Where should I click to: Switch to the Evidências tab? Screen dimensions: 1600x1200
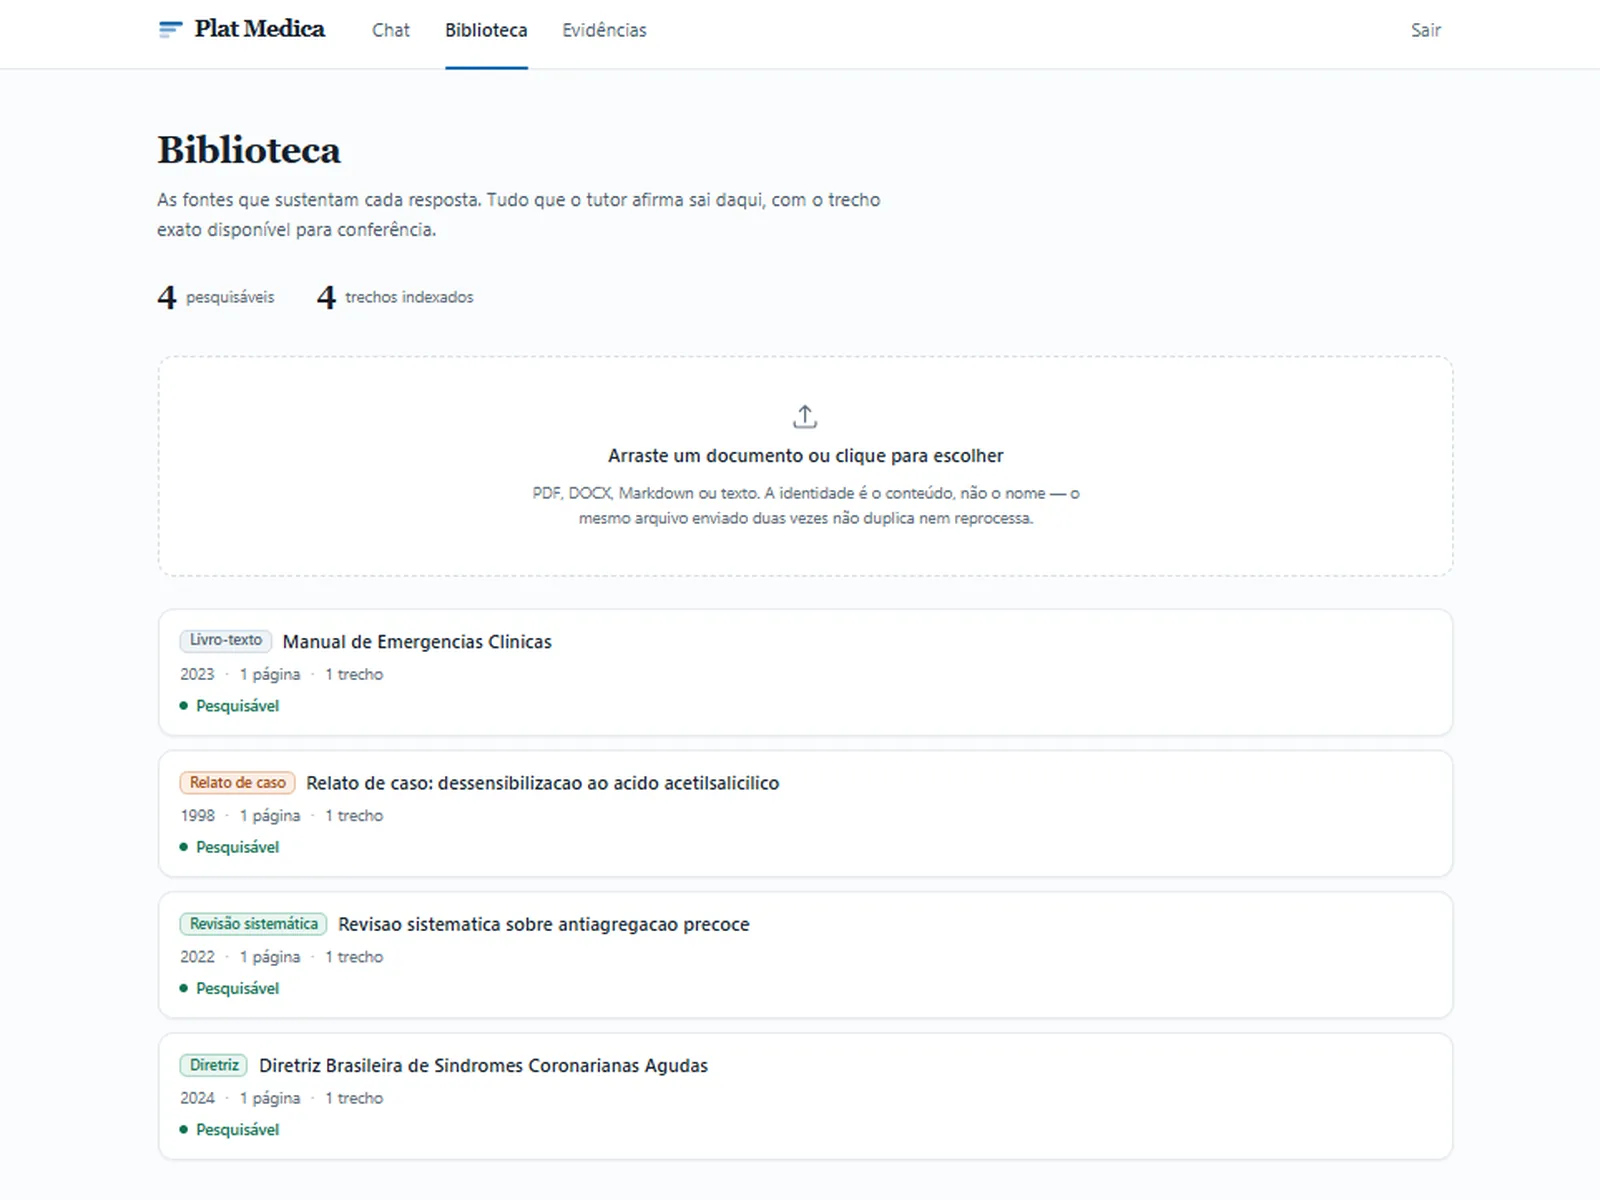point(604,30)
